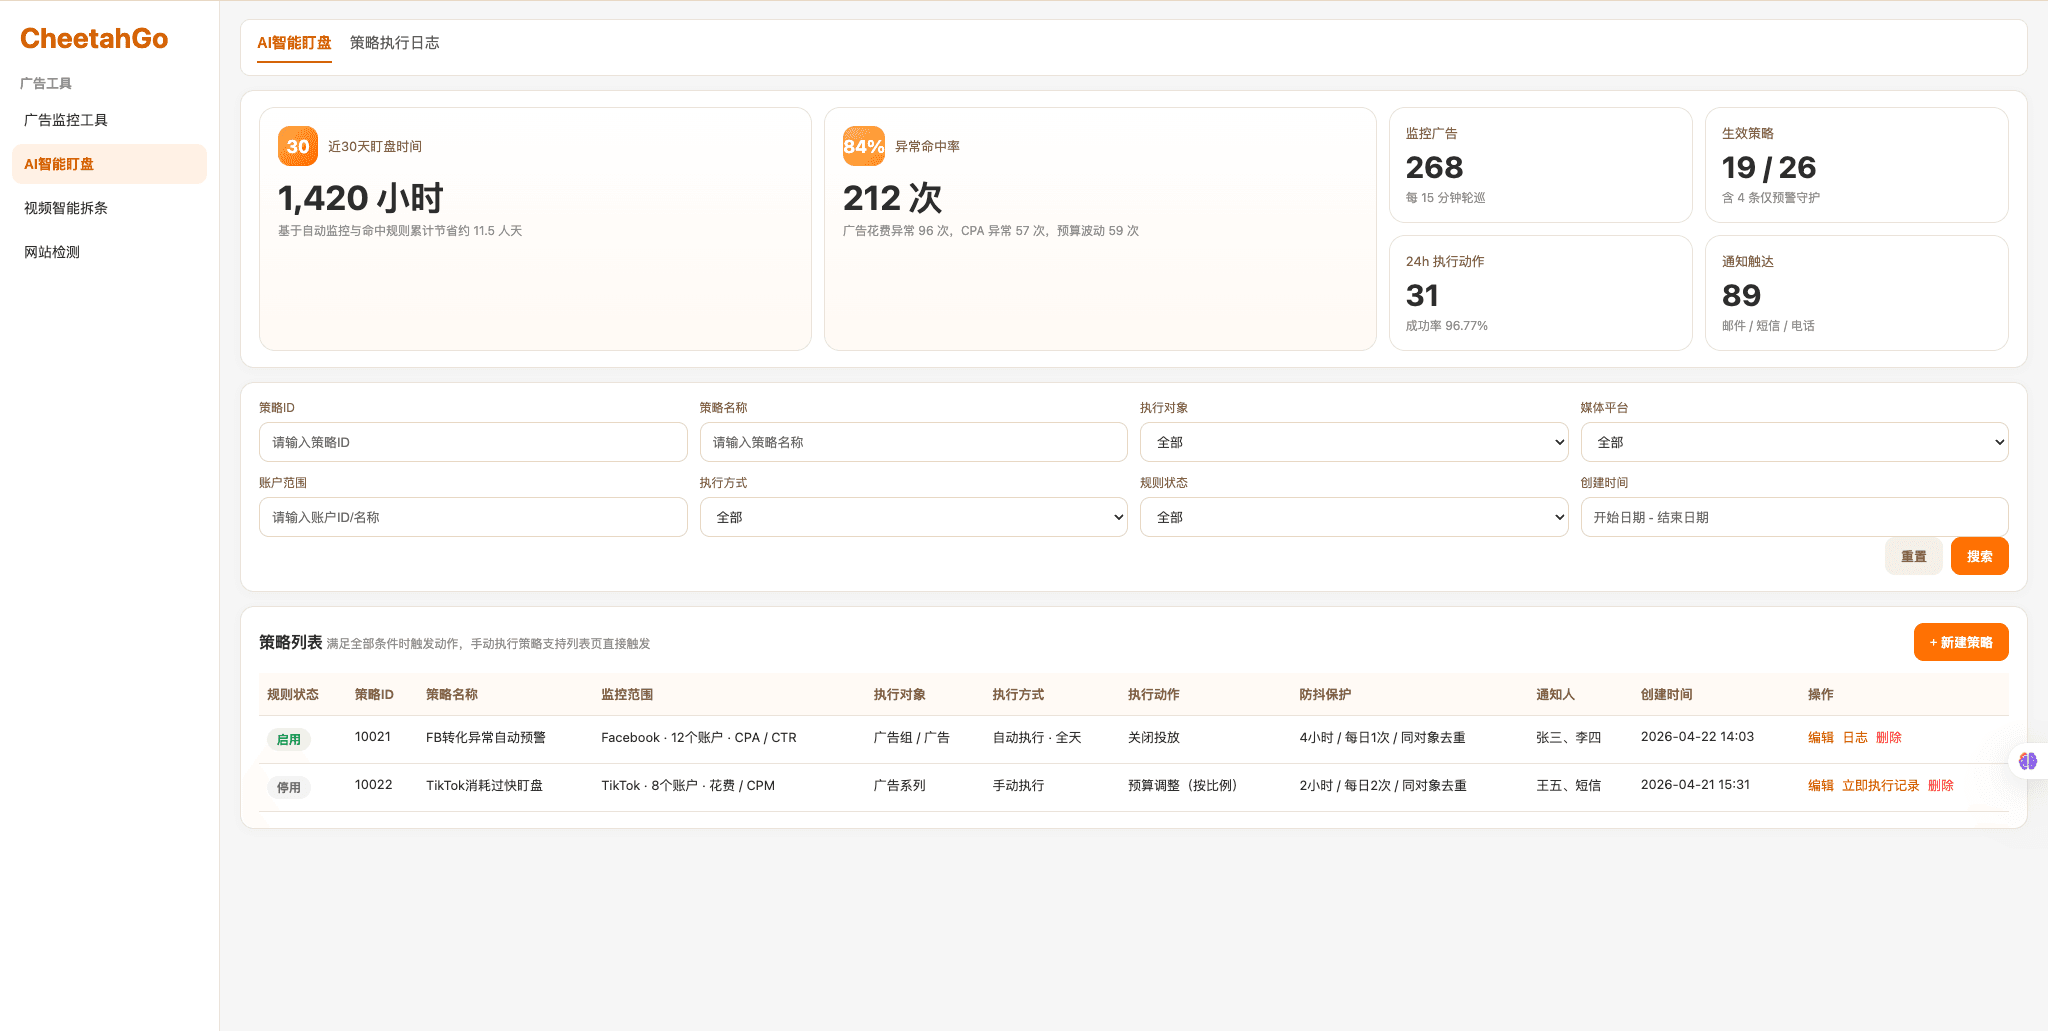The image size is (2048, 1031).
Task: Focus the 策略ID input field
Action: pyautogui.click(x=473, y=442)
